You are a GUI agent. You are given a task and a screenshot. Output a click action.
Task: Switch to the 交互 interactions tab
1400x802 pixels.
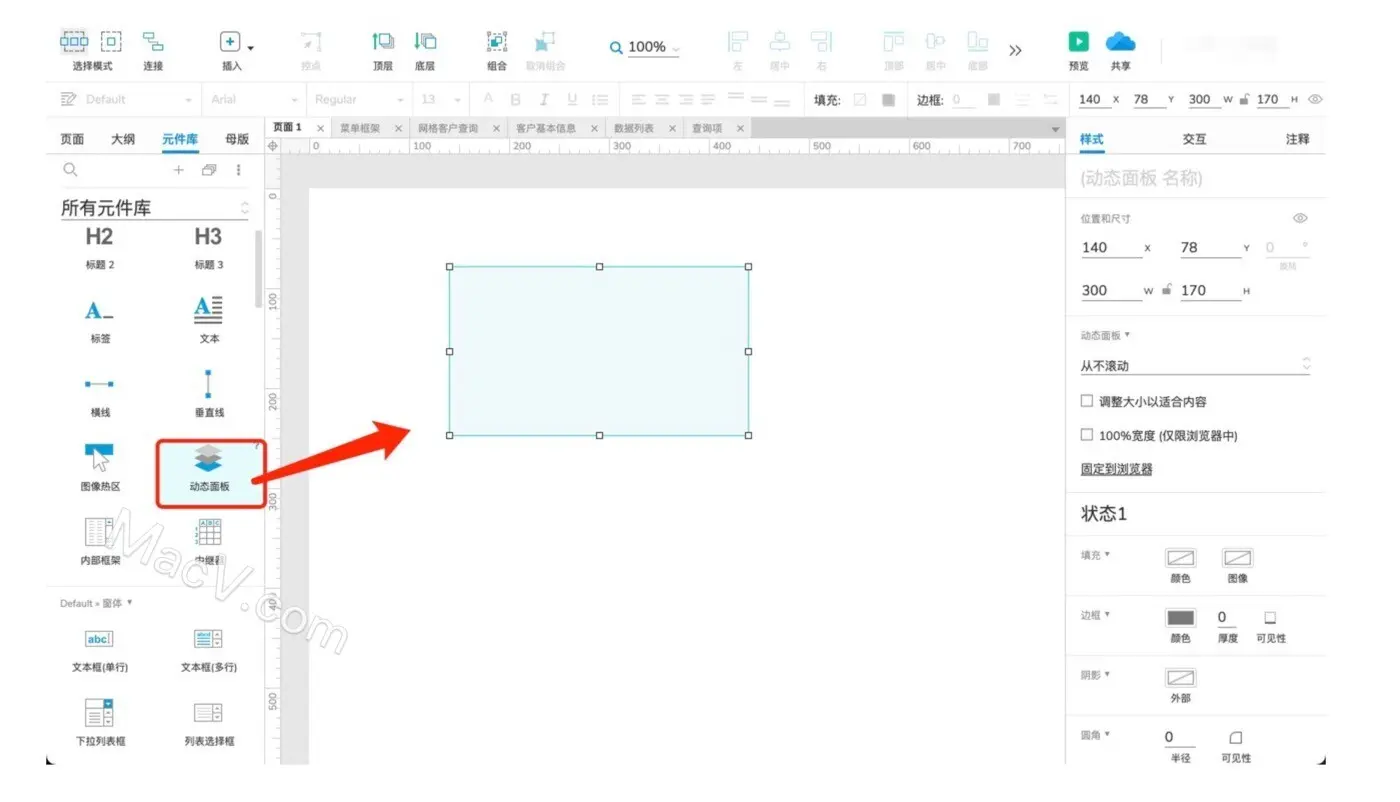pyautogui.click(x=1194, y=139)
